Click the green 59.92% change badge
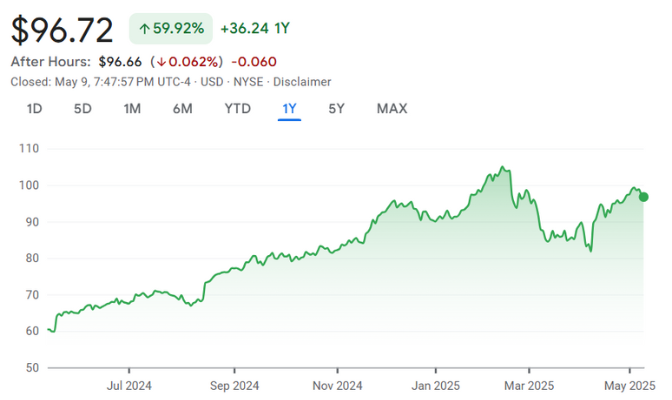The width and height of the screenshot is (672, 400). (x=171, y=29)
